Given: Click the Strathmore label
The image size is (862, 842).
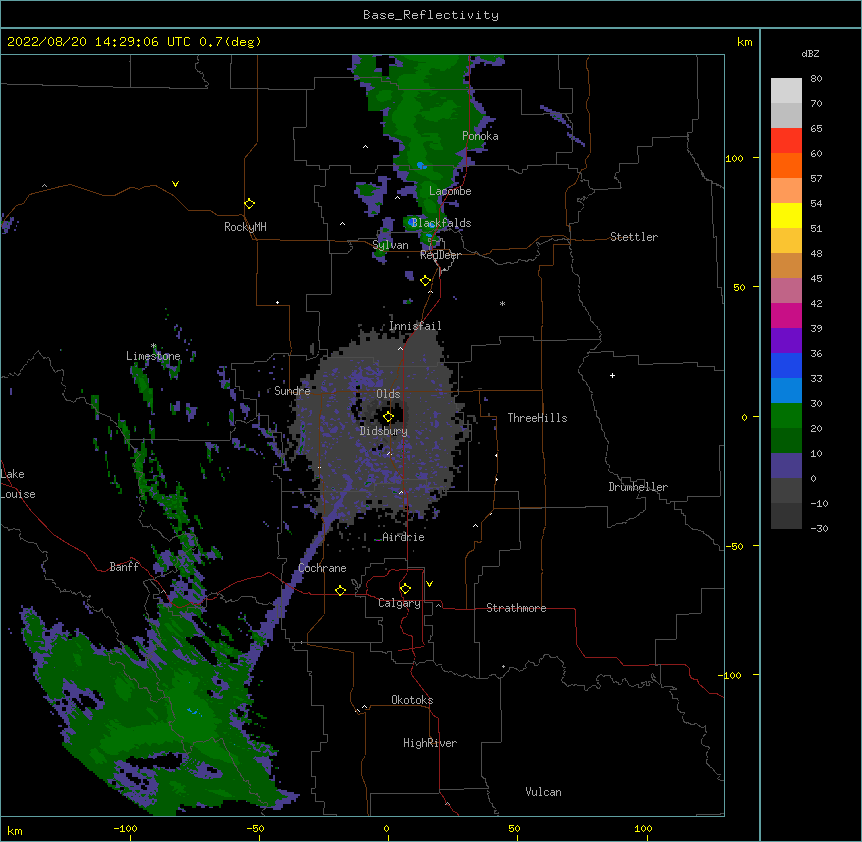Looking at the screenshot, I should click(x=516, y=608).
